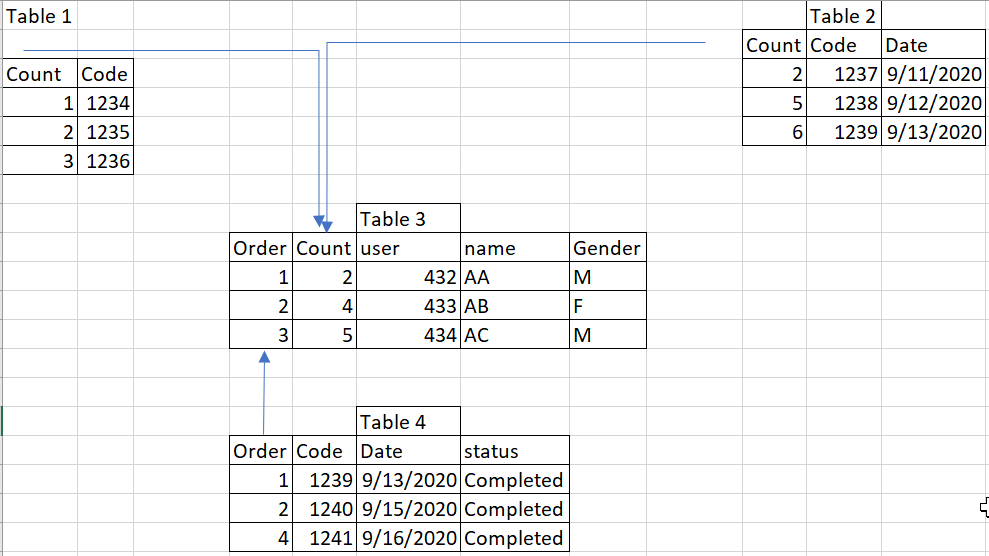Select Count cell beside code 1235

tap(40, 132)
